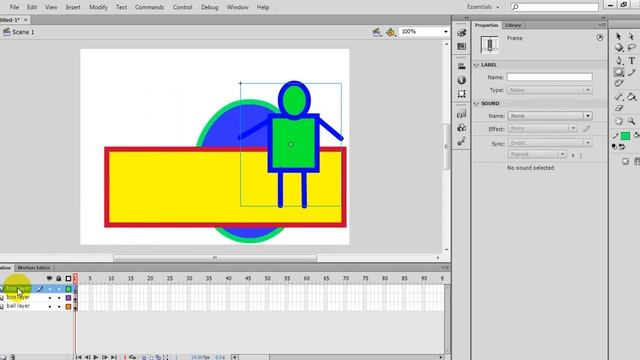Click the stroke color pencil control

pyautogui.click(x=616, y=136)
